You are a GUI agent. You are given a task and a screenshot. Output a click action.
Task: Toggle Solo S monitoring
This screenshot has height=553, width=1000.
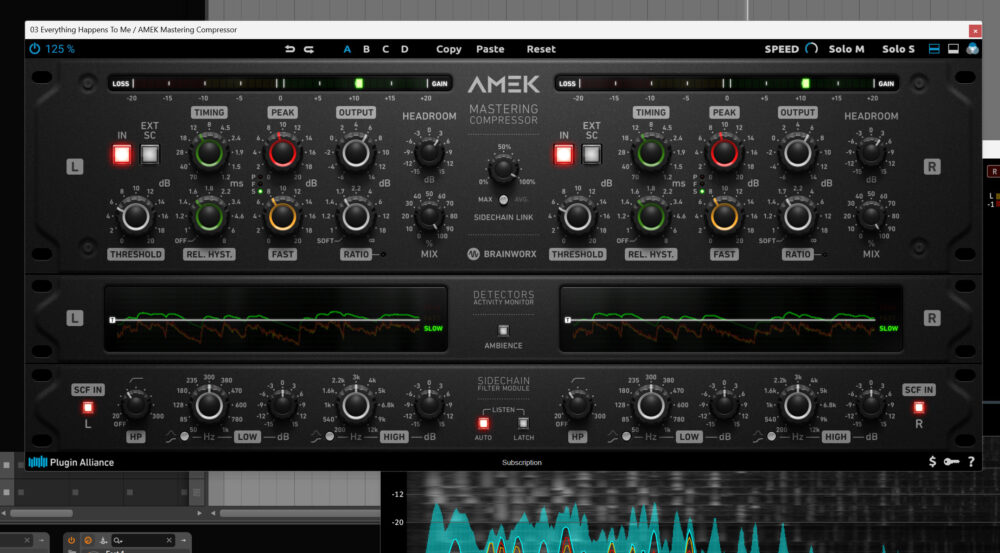[898, 49]
